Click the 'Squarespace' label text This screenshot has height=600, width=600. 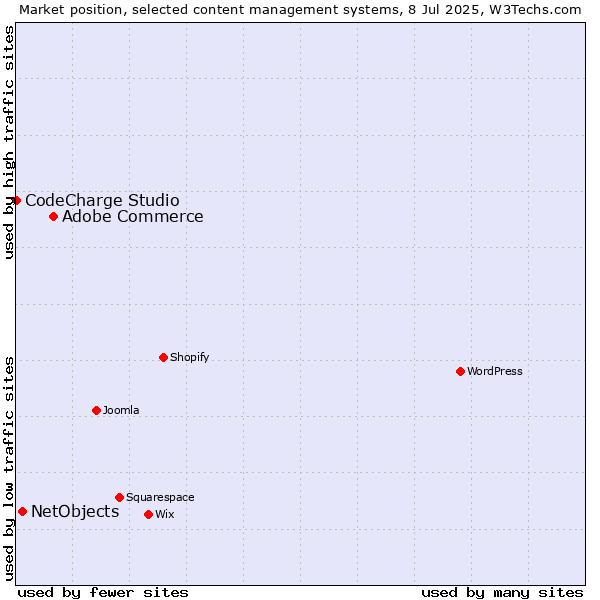160,497
